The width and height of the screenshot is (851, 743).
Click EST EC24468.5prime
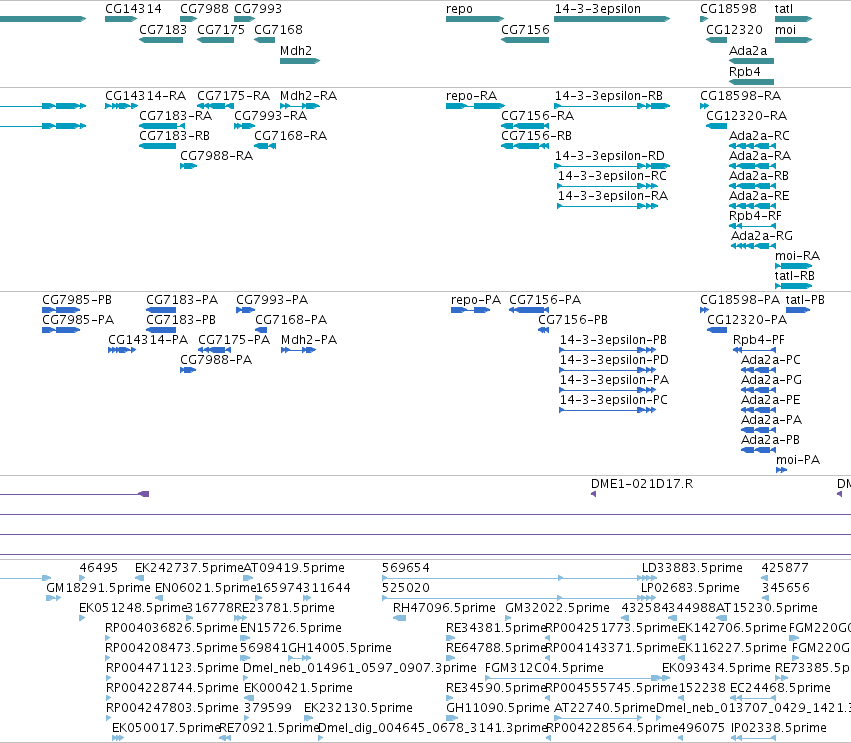point(780,688)
